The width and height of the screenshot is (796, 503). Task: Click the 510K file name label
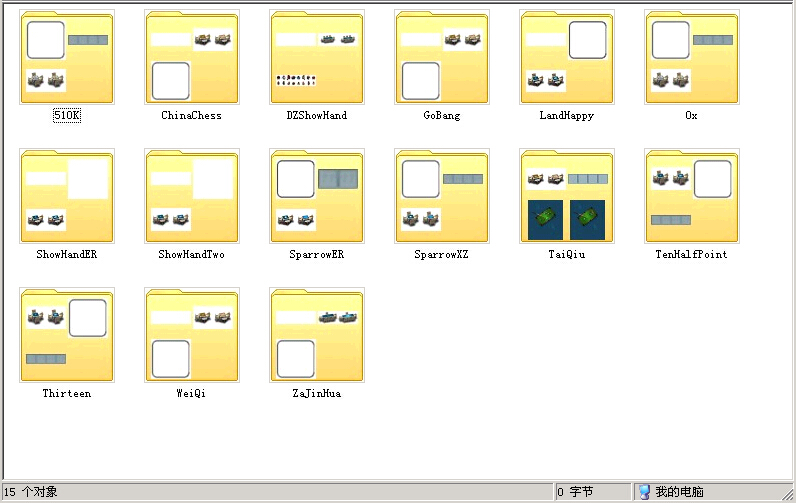[x=67, y=116]
